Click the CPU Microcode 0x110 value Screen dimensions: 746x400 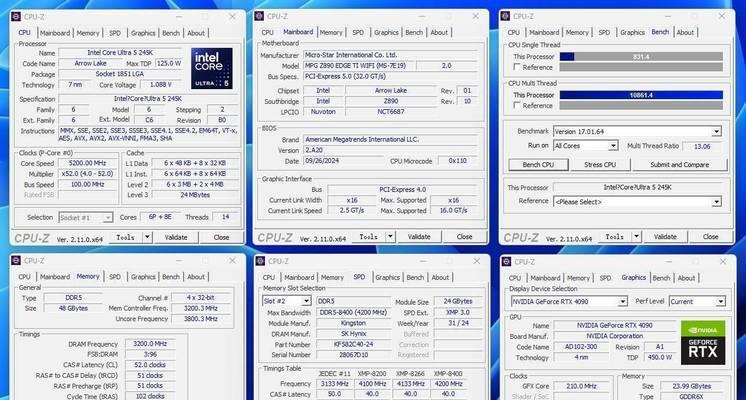pos(457,161)
